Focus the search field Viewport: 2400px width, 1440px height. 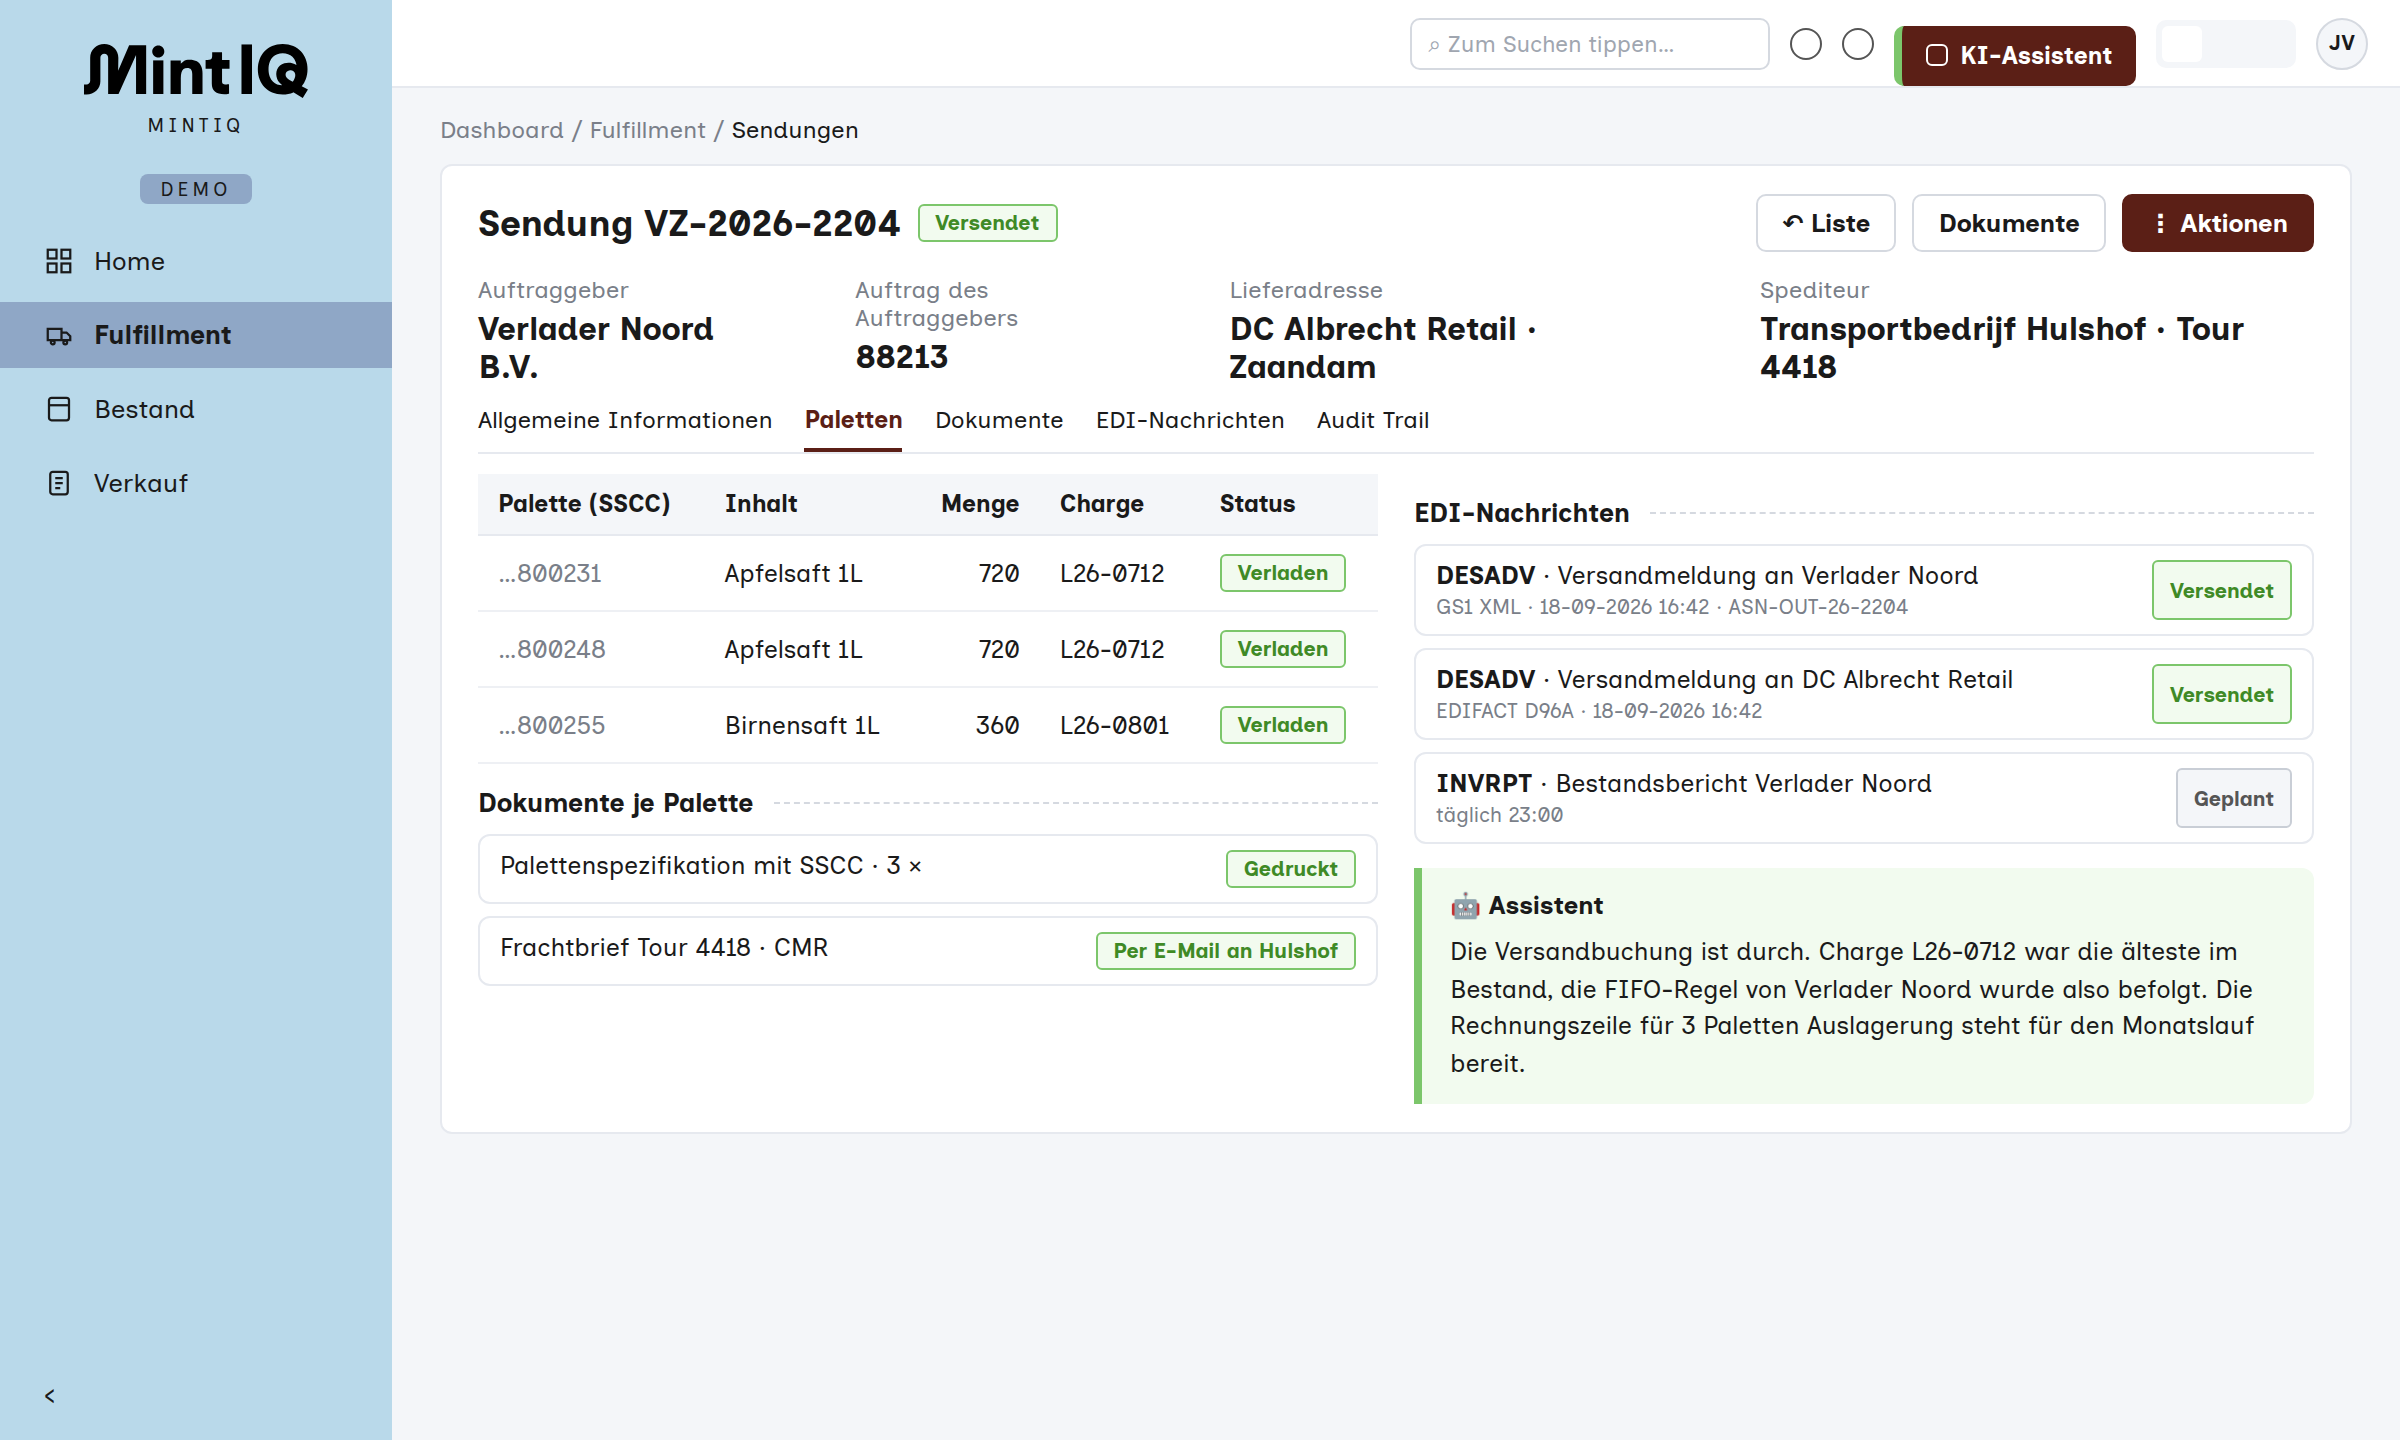click(x=1590, y=44)
